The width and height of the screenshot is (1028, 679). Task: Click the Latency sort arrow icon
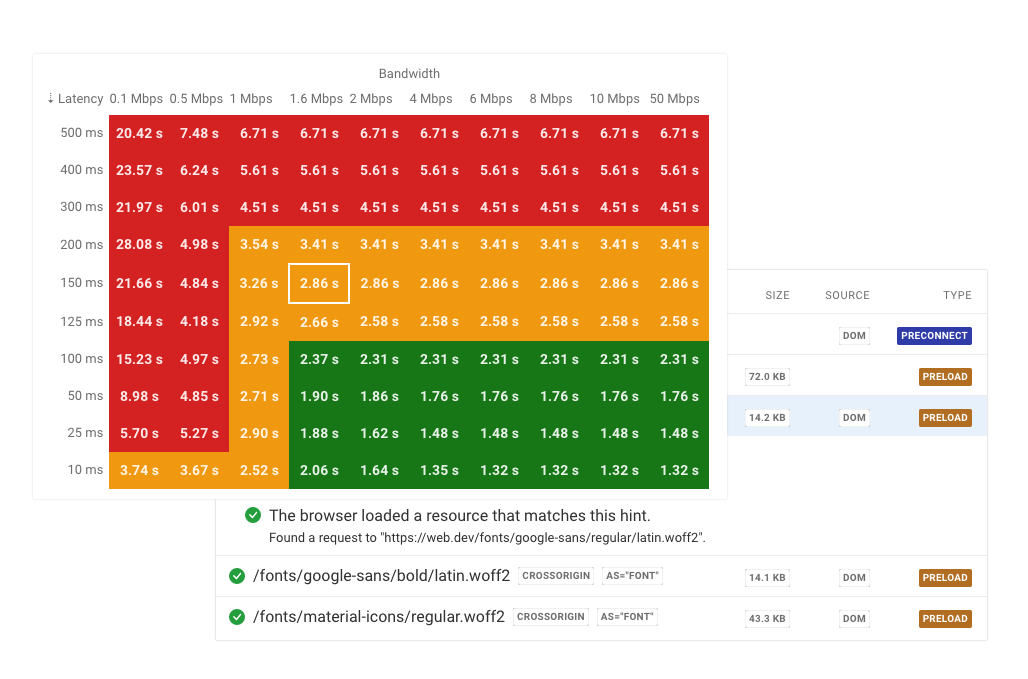(x=51, y=99)
